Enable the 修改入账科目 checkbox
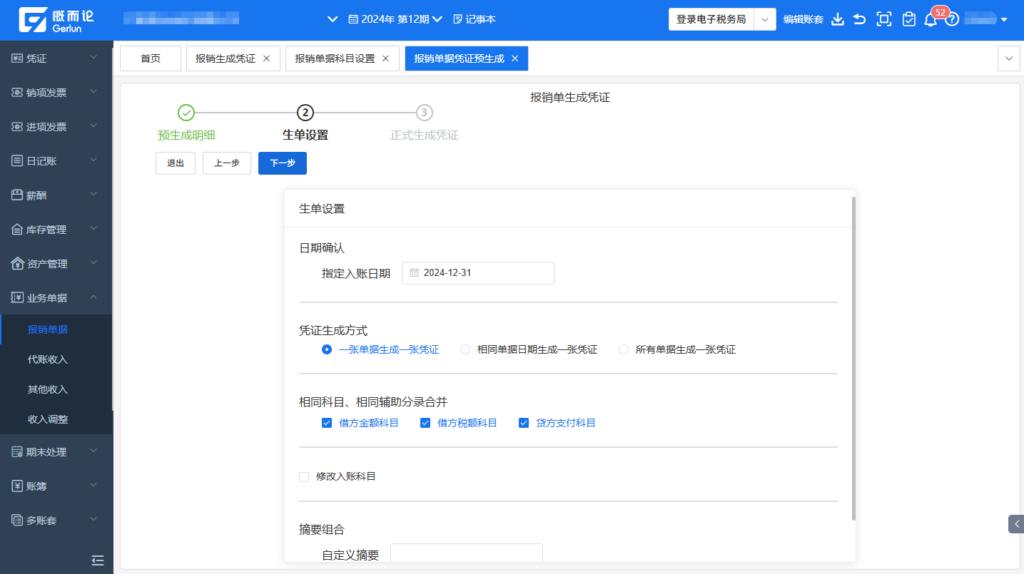The image size is (1024, 574). 304,477
